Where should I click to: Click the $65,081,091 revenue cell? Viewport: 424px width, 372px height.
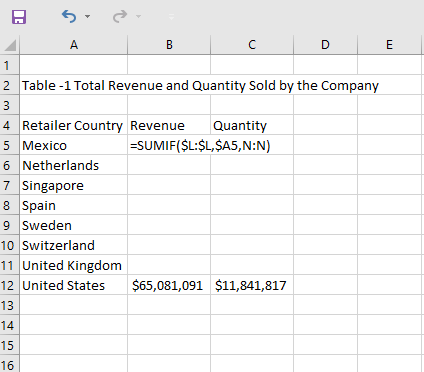click(169, 285)
